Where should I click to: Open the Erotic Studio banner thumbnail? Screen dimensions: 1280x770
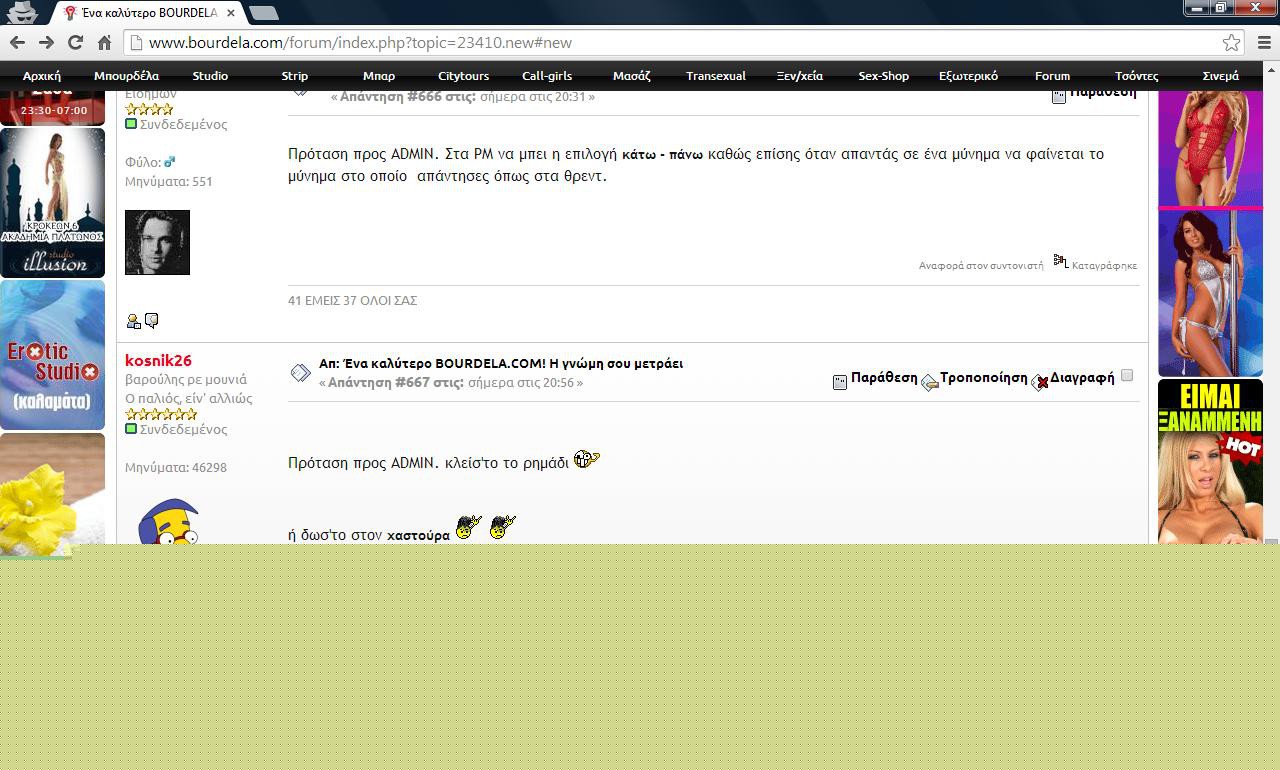52,355
